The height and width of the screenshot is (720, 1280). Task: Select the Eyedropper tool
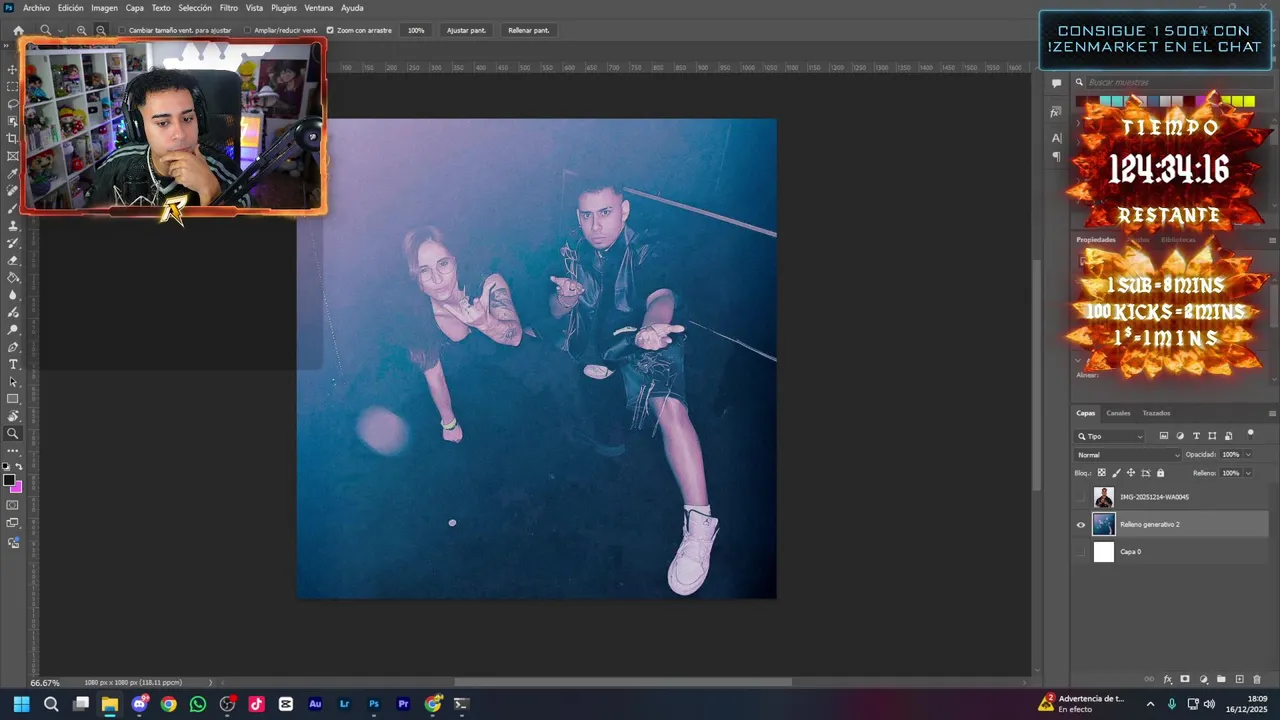13,174
